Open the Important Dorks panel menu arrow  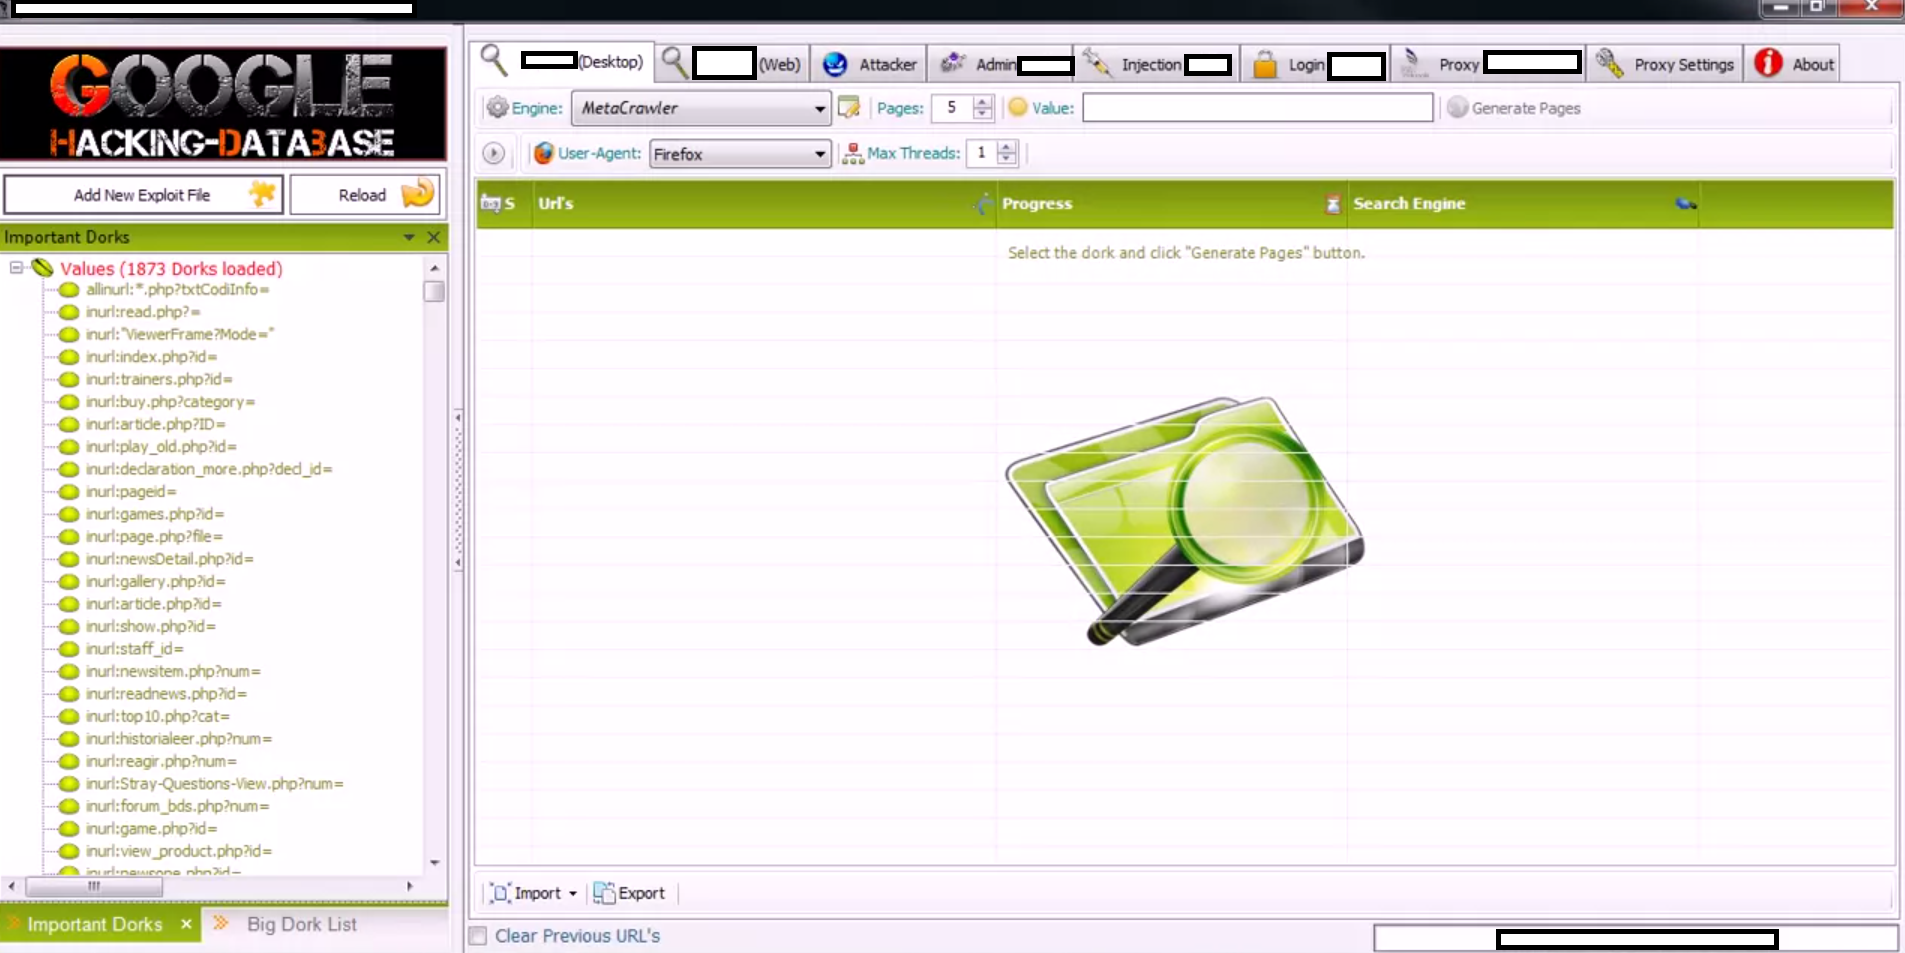(409, 237)
